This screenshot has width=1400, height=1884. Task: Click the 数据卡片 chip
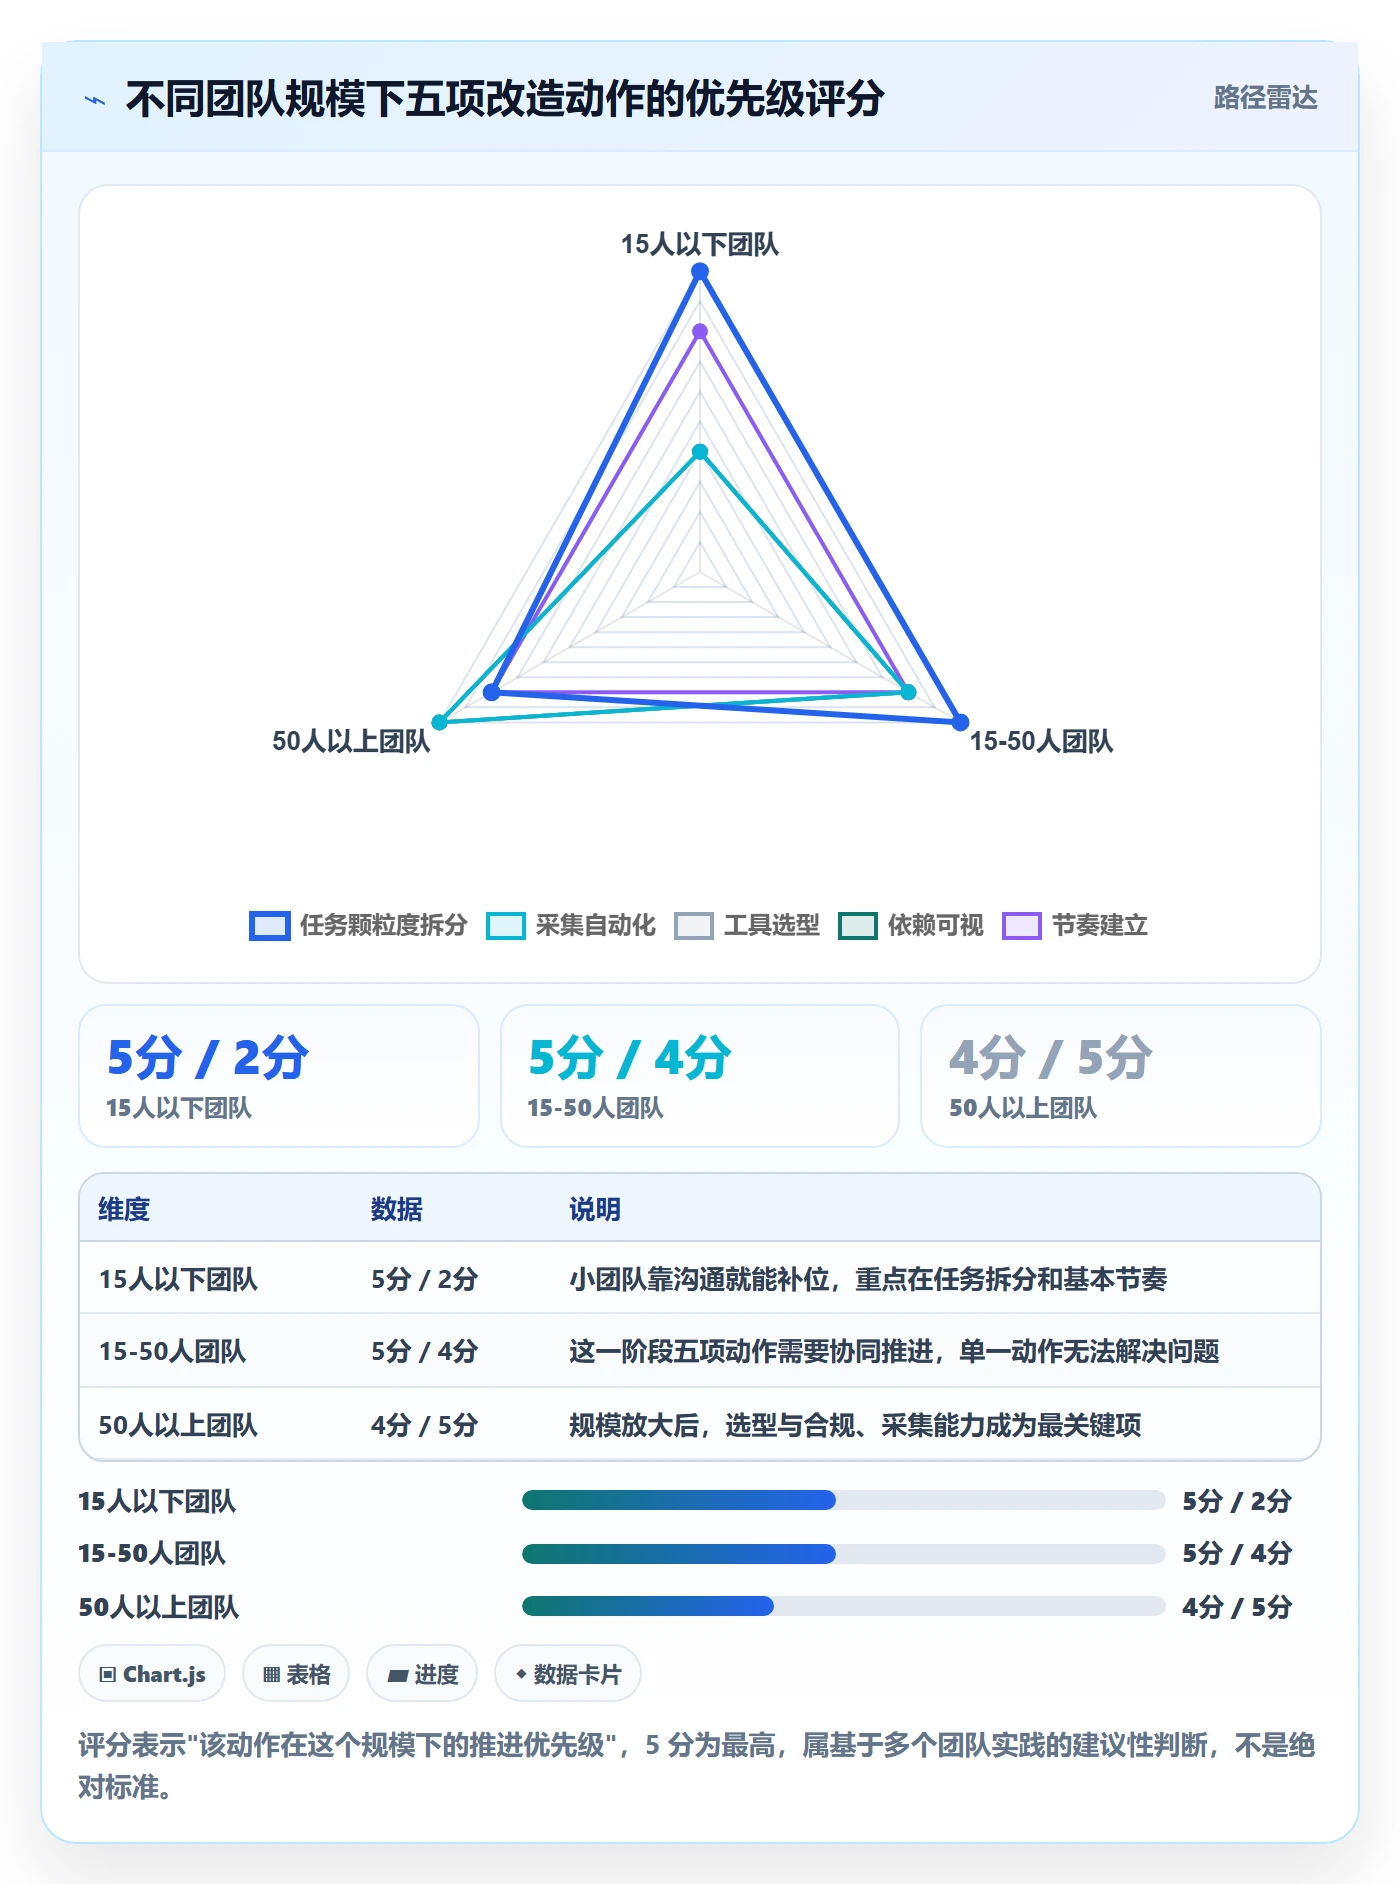pyautogui.click(x=568, y=1674)
